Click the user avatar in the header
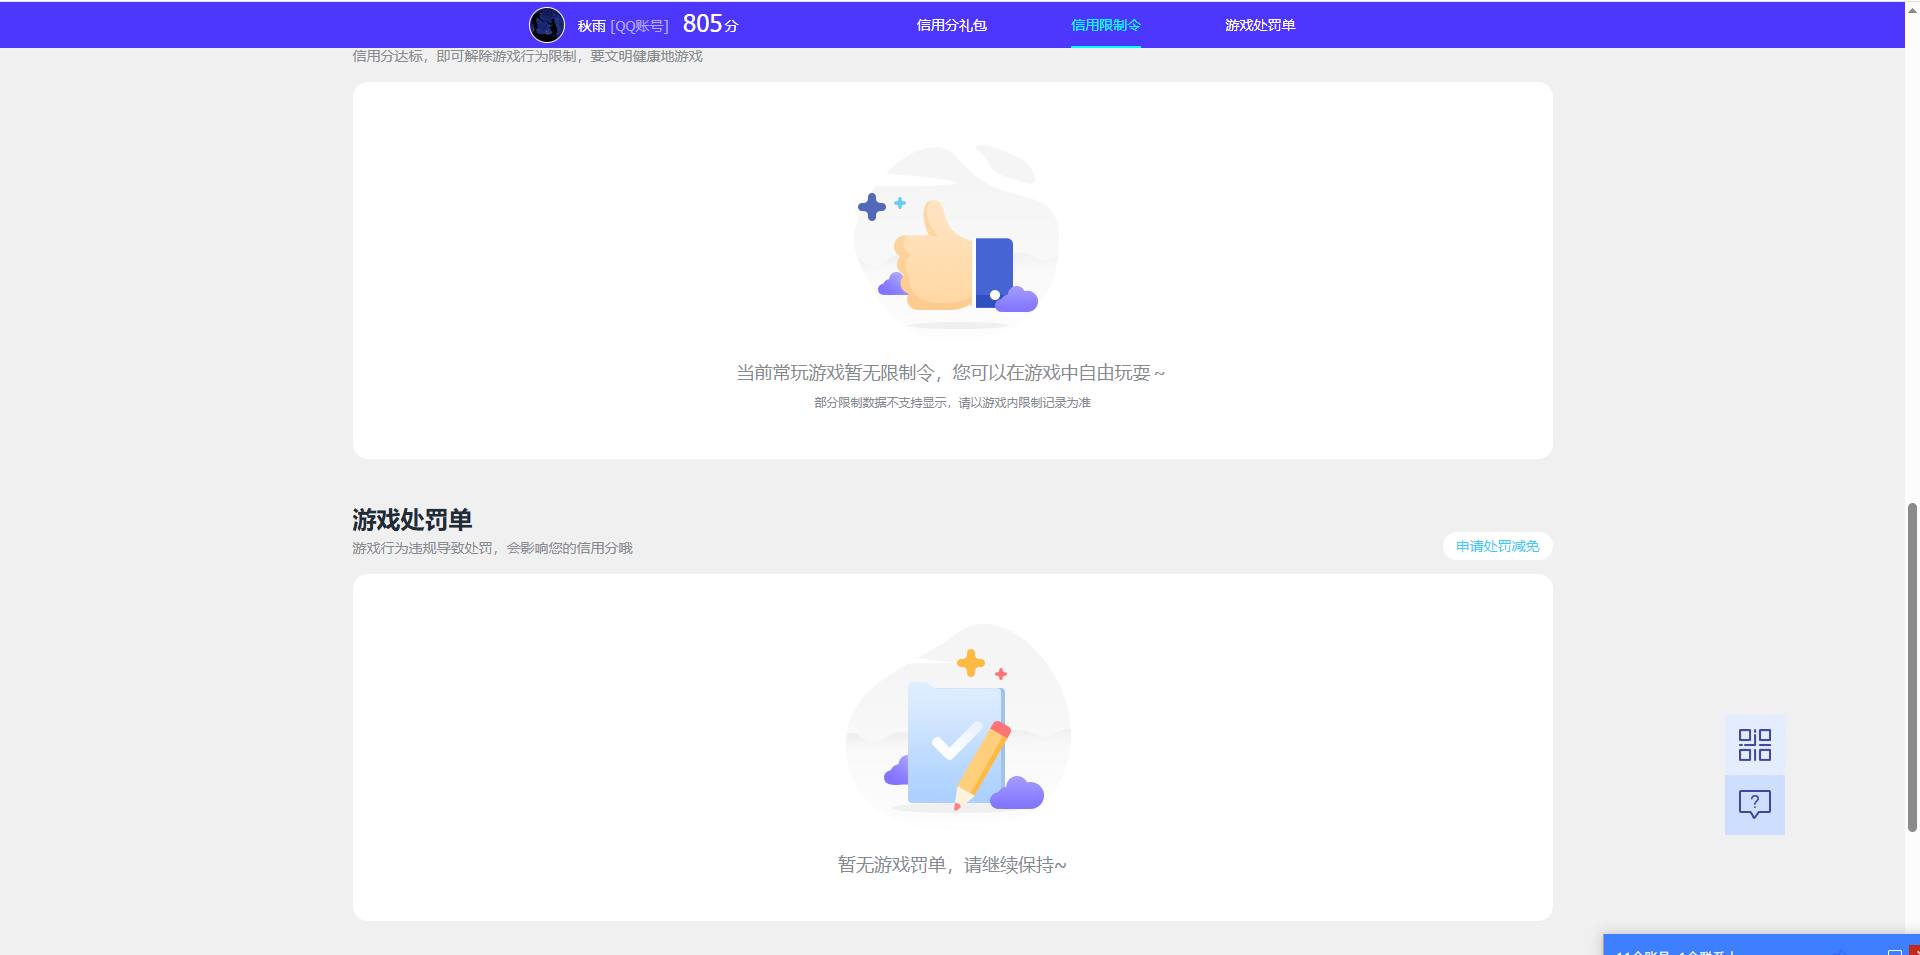The image size is (1920, 955). (x=547, y=25)
